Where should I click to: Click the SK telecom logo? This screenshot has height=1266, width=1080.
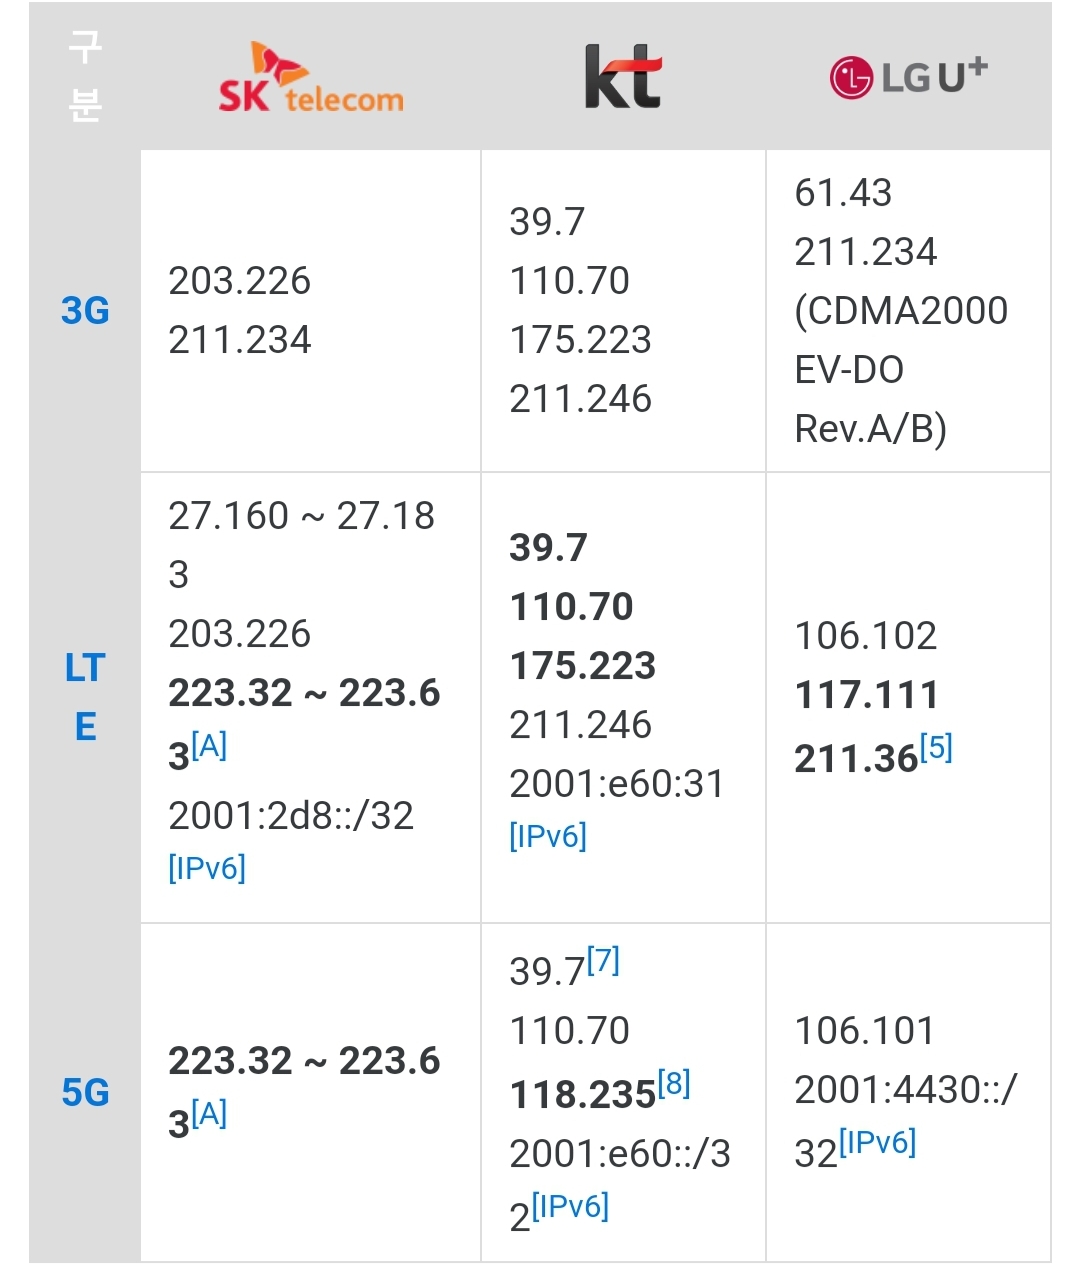pyautogui.click(x=311, y=77)
